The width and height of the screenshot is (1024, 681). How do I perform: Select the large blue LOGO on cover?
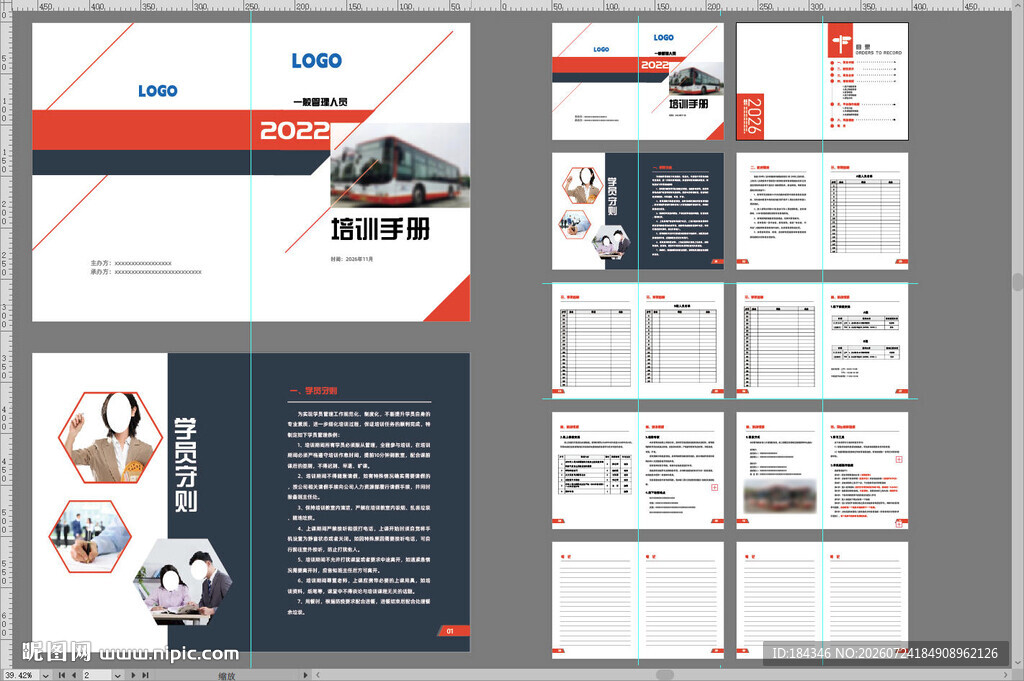pos(316,61)
